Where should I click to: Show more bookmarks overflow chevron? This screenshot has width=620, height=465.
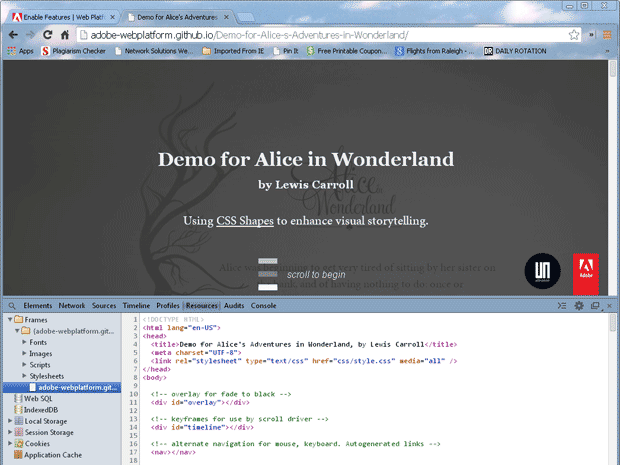[x=607, y=51]
